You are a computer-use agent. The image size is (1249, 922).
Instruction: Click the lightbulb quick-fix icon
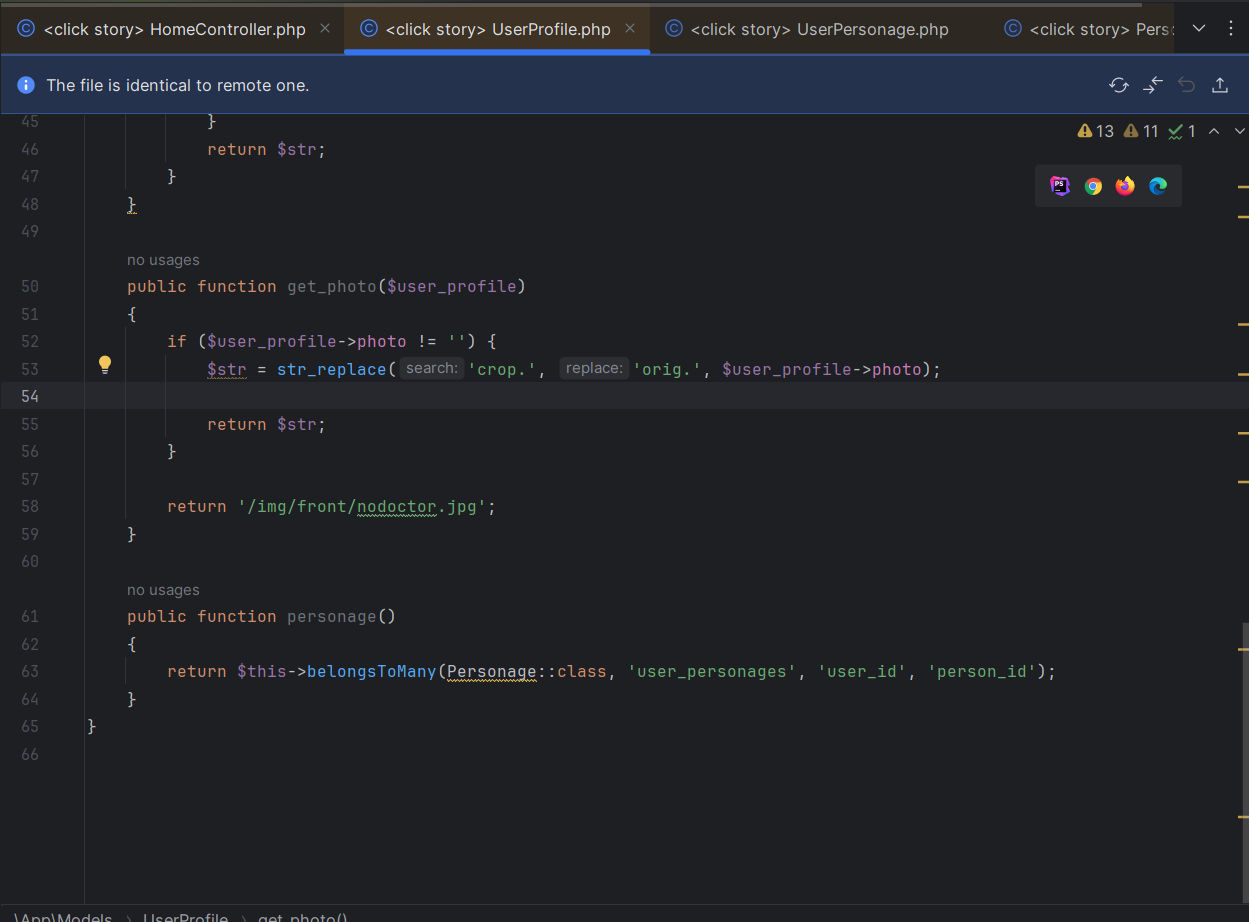[105, 365]
